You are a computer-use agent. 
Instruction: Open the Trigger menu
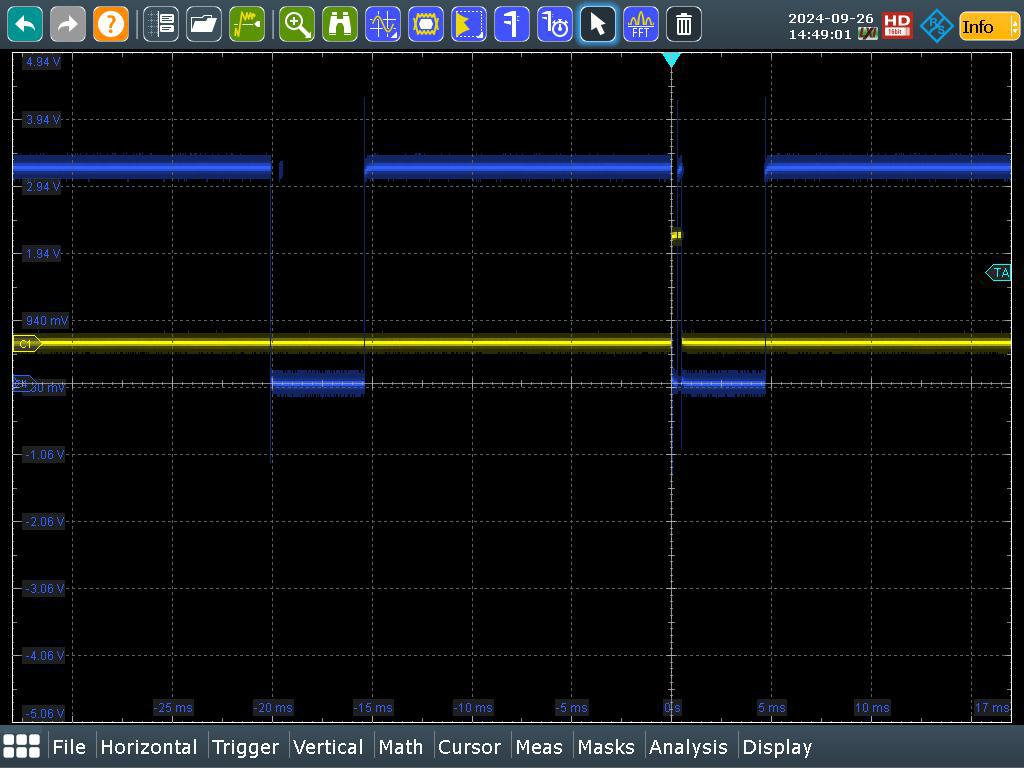click(245, 747)
